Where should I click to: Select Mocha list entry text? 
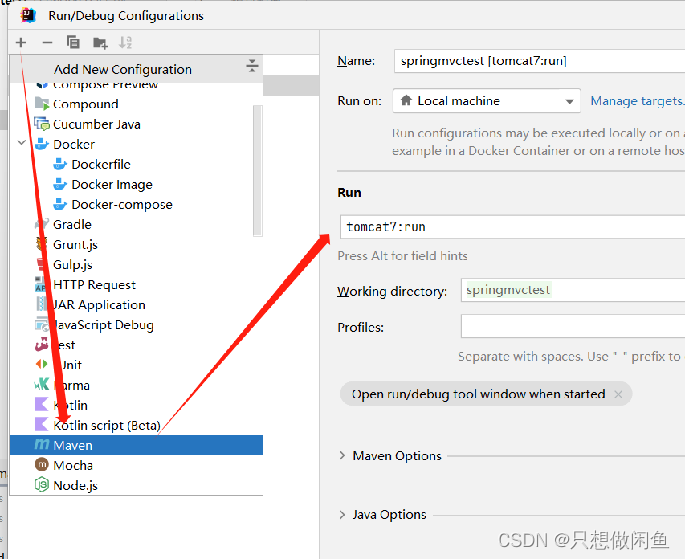coord(73,465)
